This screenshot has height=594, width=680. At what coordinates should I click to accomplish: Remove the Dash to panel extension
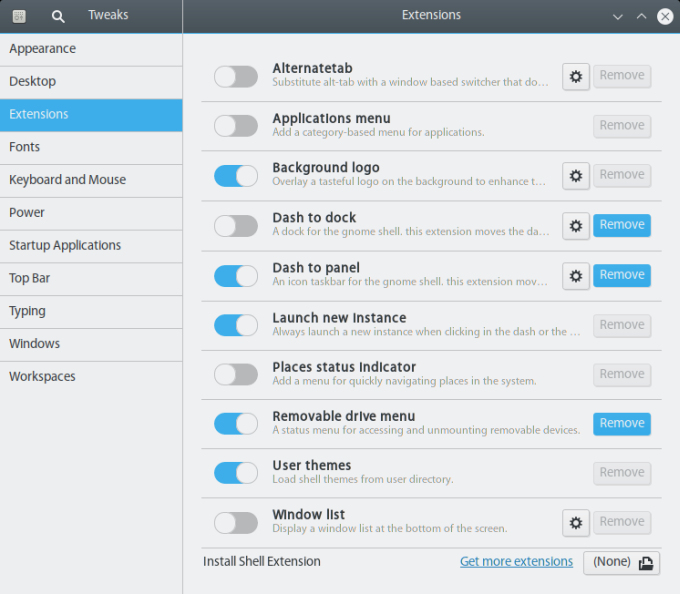point(622,275)
